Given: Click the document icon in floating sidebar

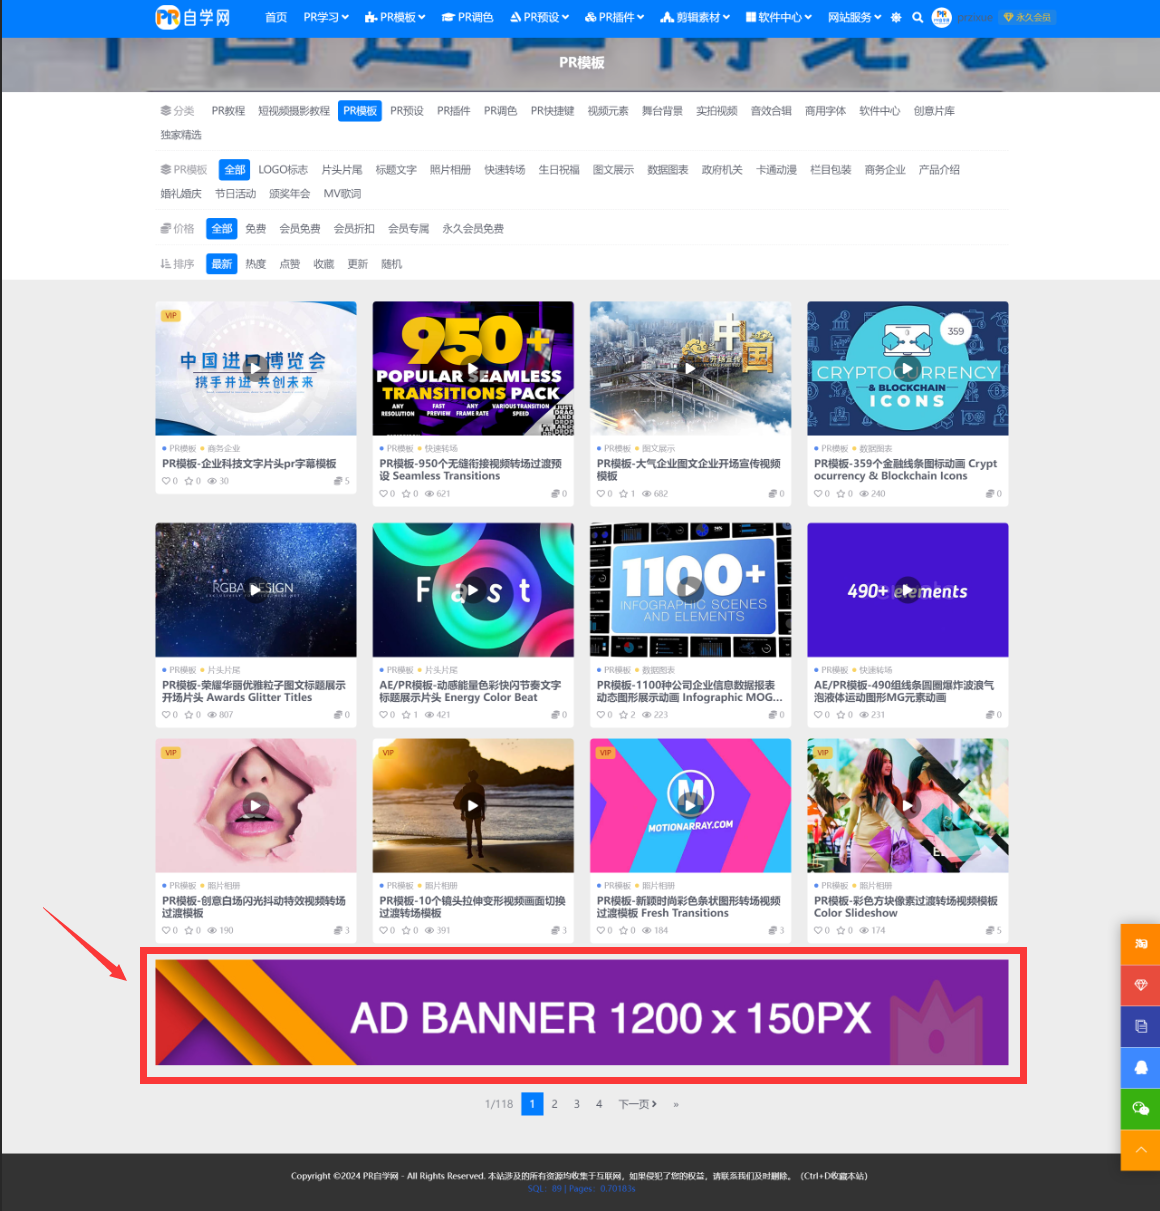Looking at the screenshot, I should [x=1140, y=1026].
